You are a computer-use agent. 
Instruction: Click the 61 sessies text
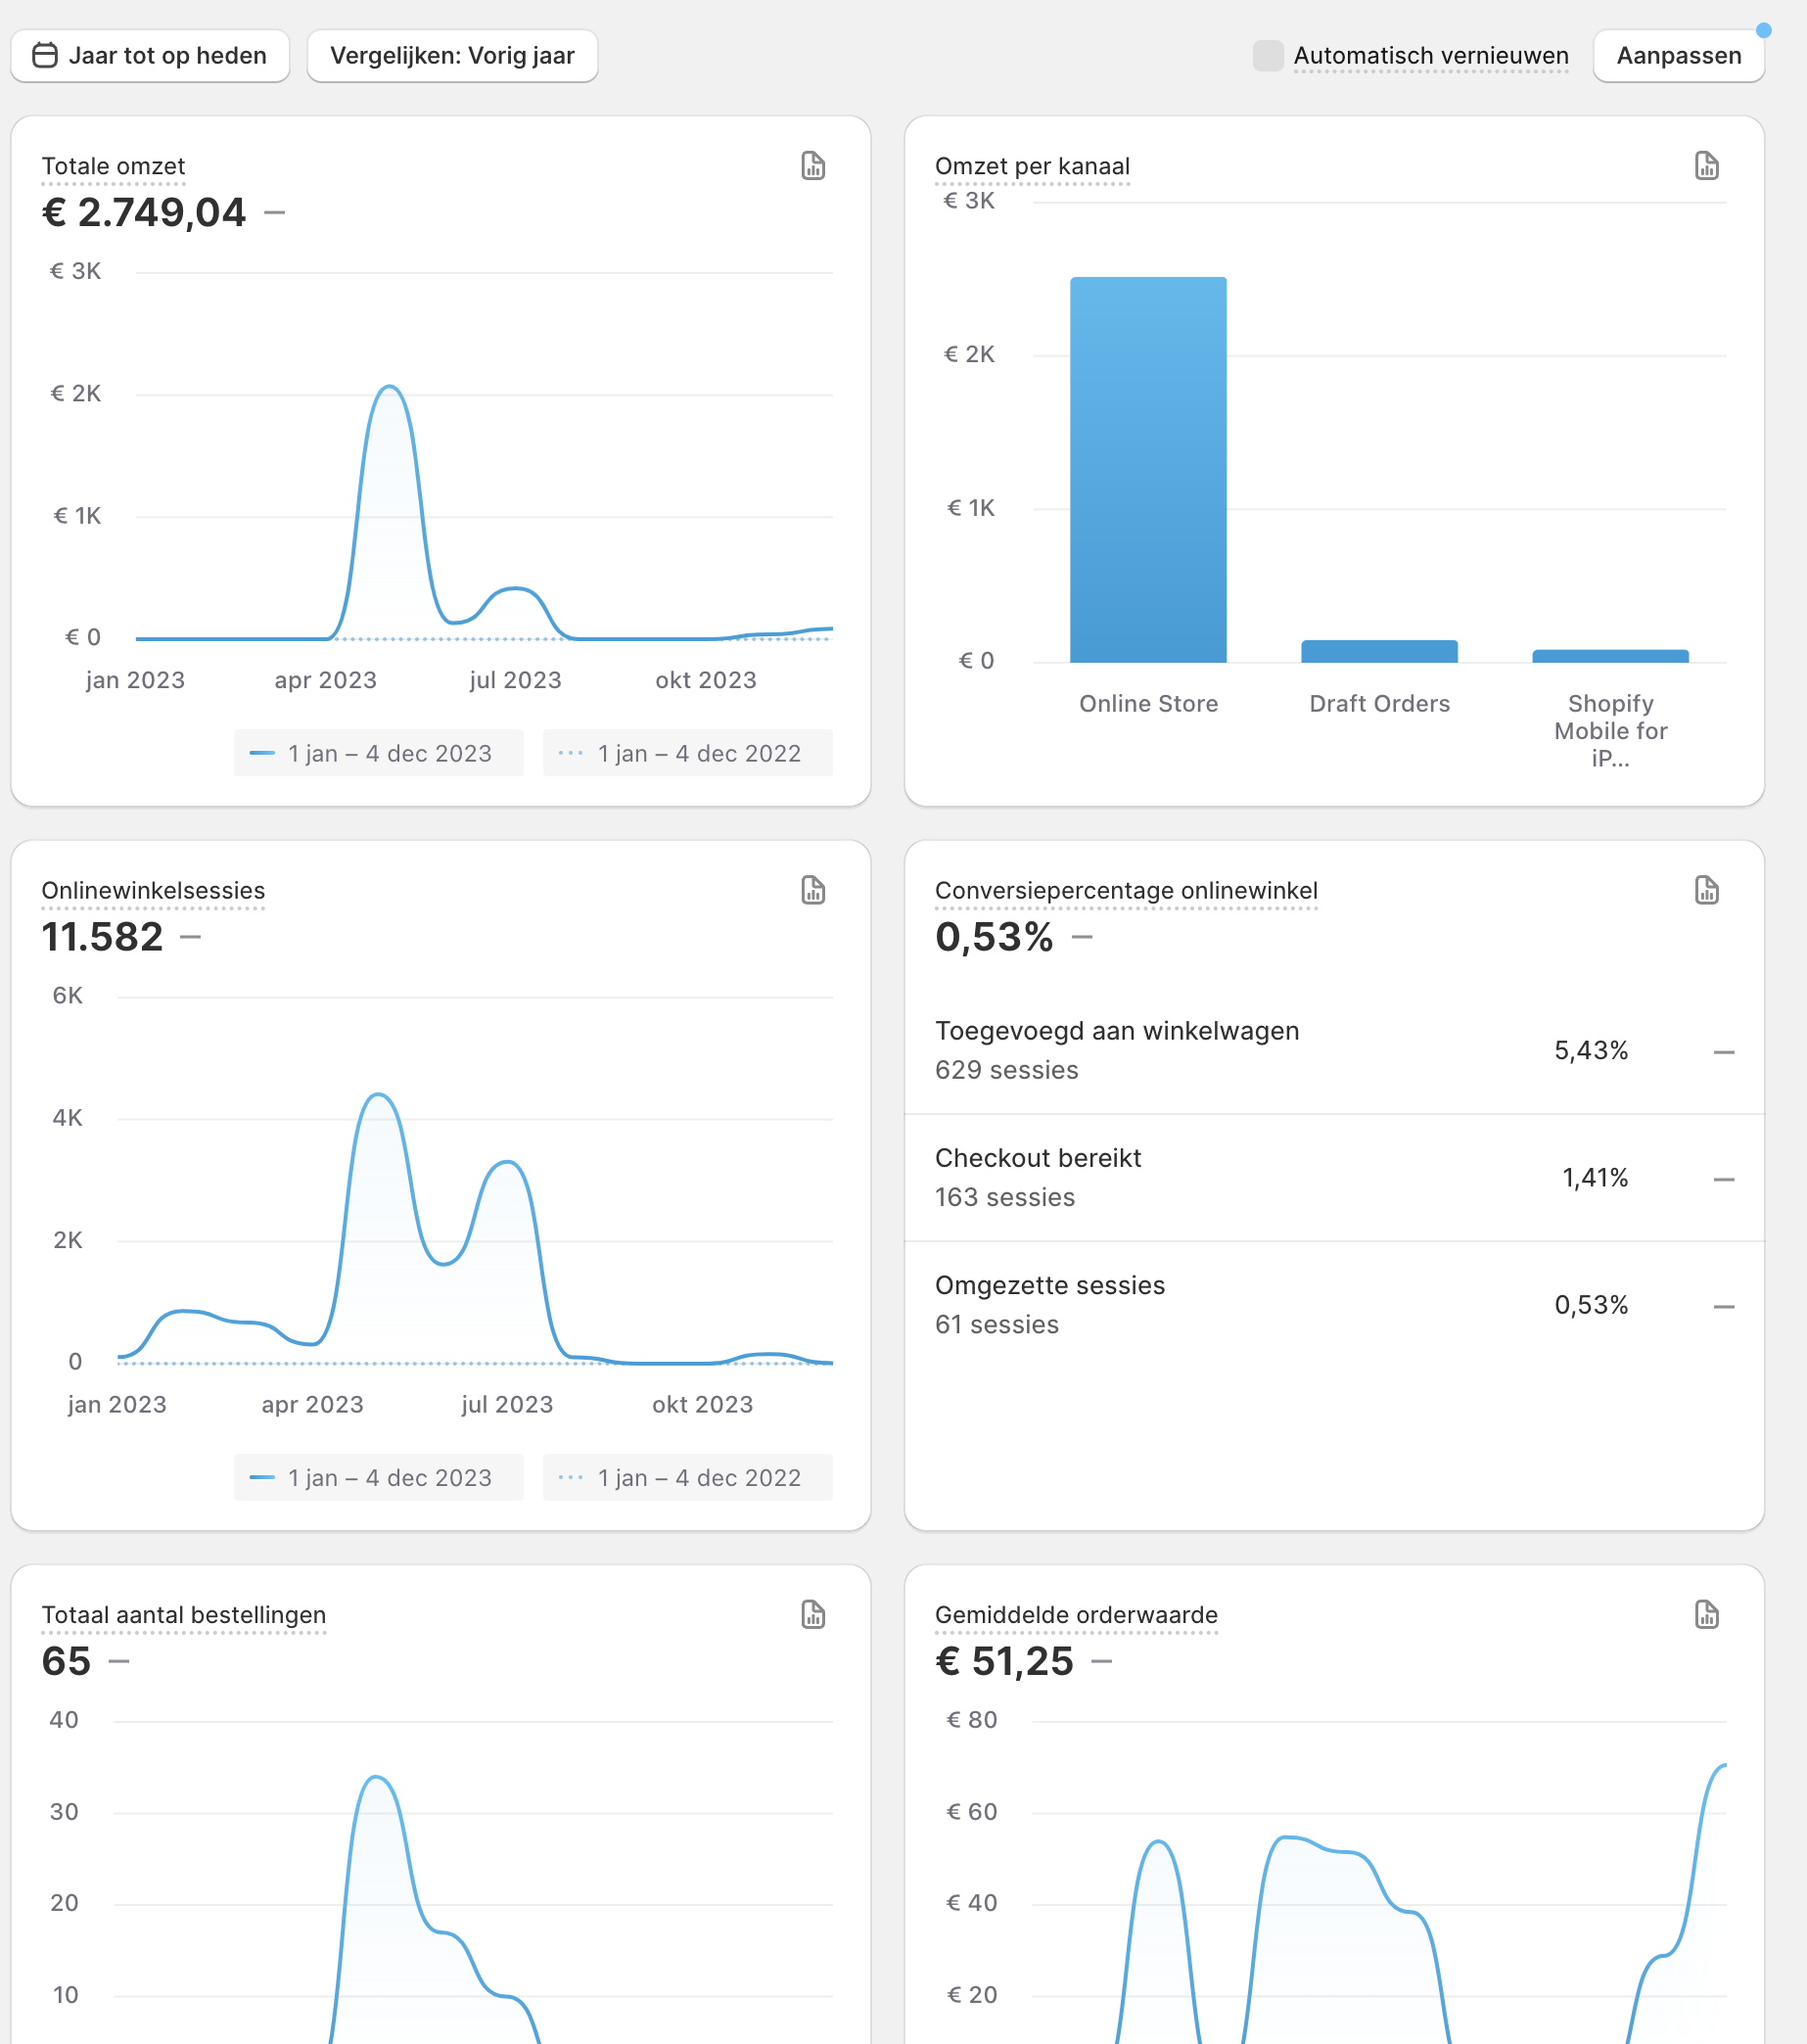996,1324
